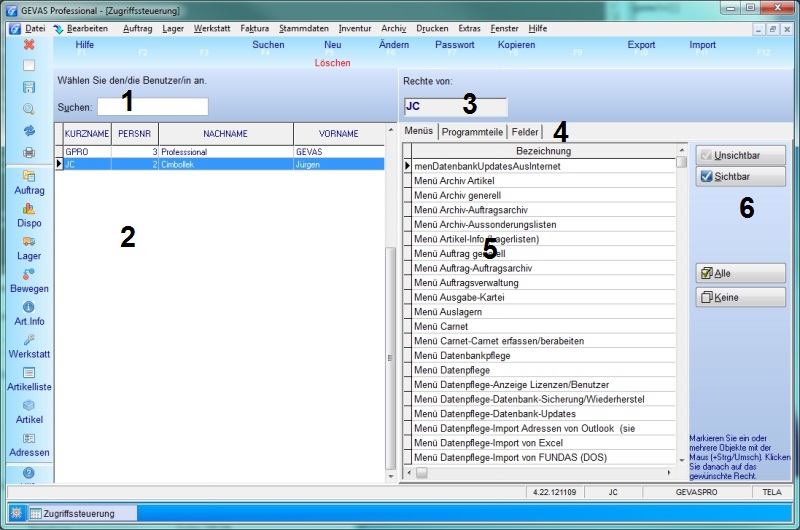
Task: Click the Unsichtbar permission button
Action: coord(740,155)
